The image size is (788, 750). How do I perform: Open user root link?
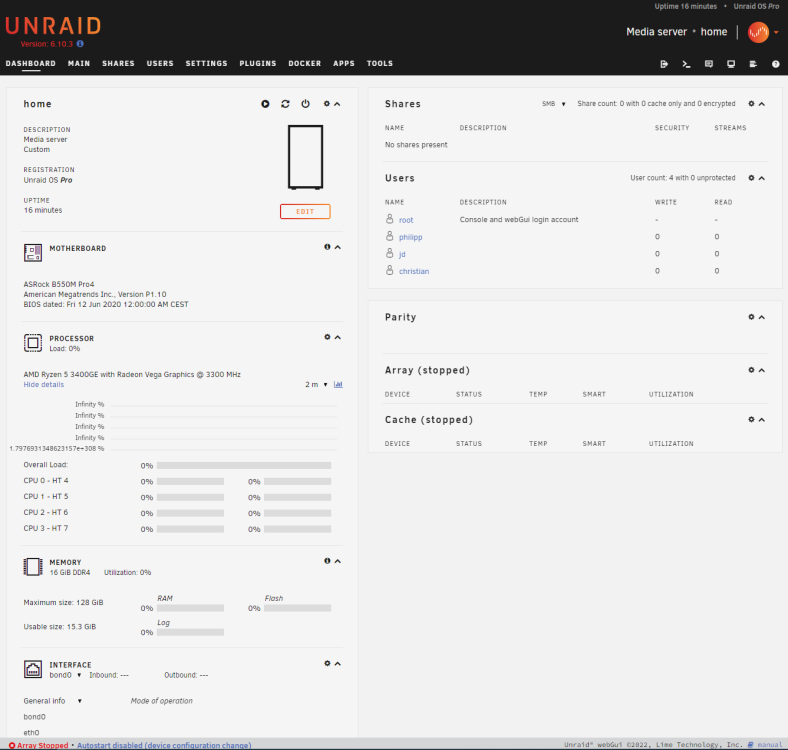pos(406,220)
